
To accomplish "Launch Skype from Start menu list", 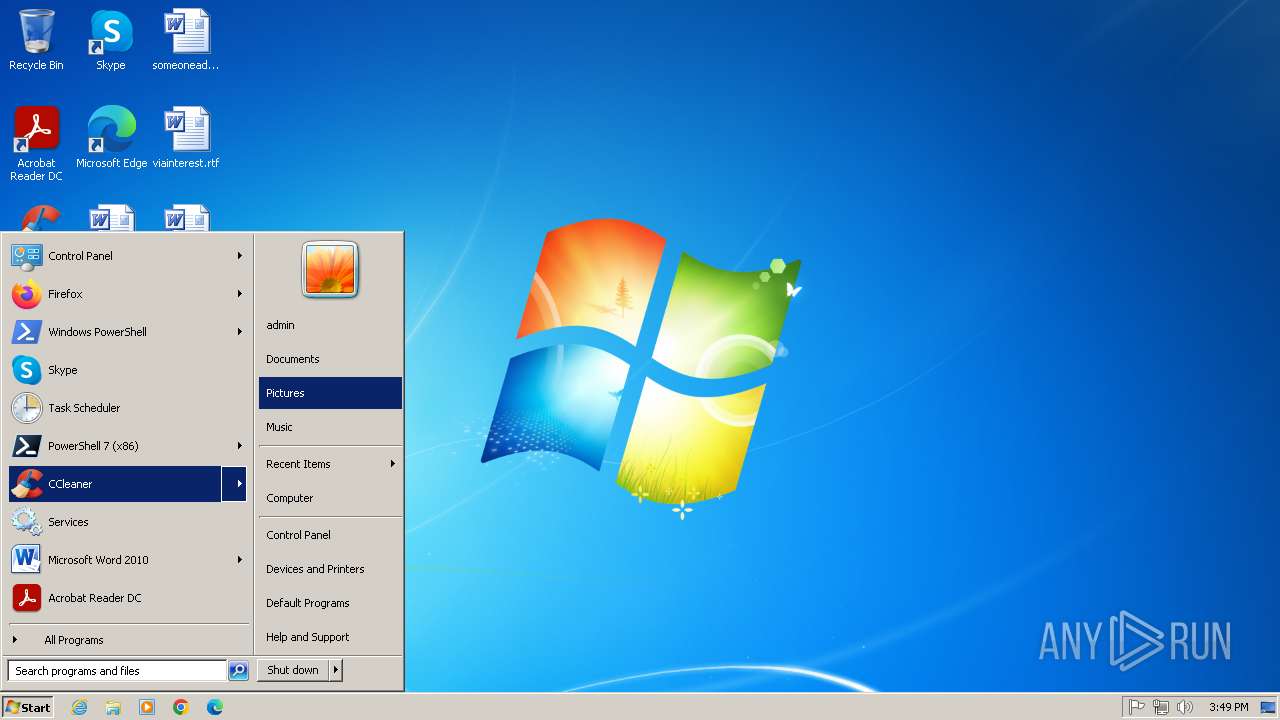I will [128, 370].
